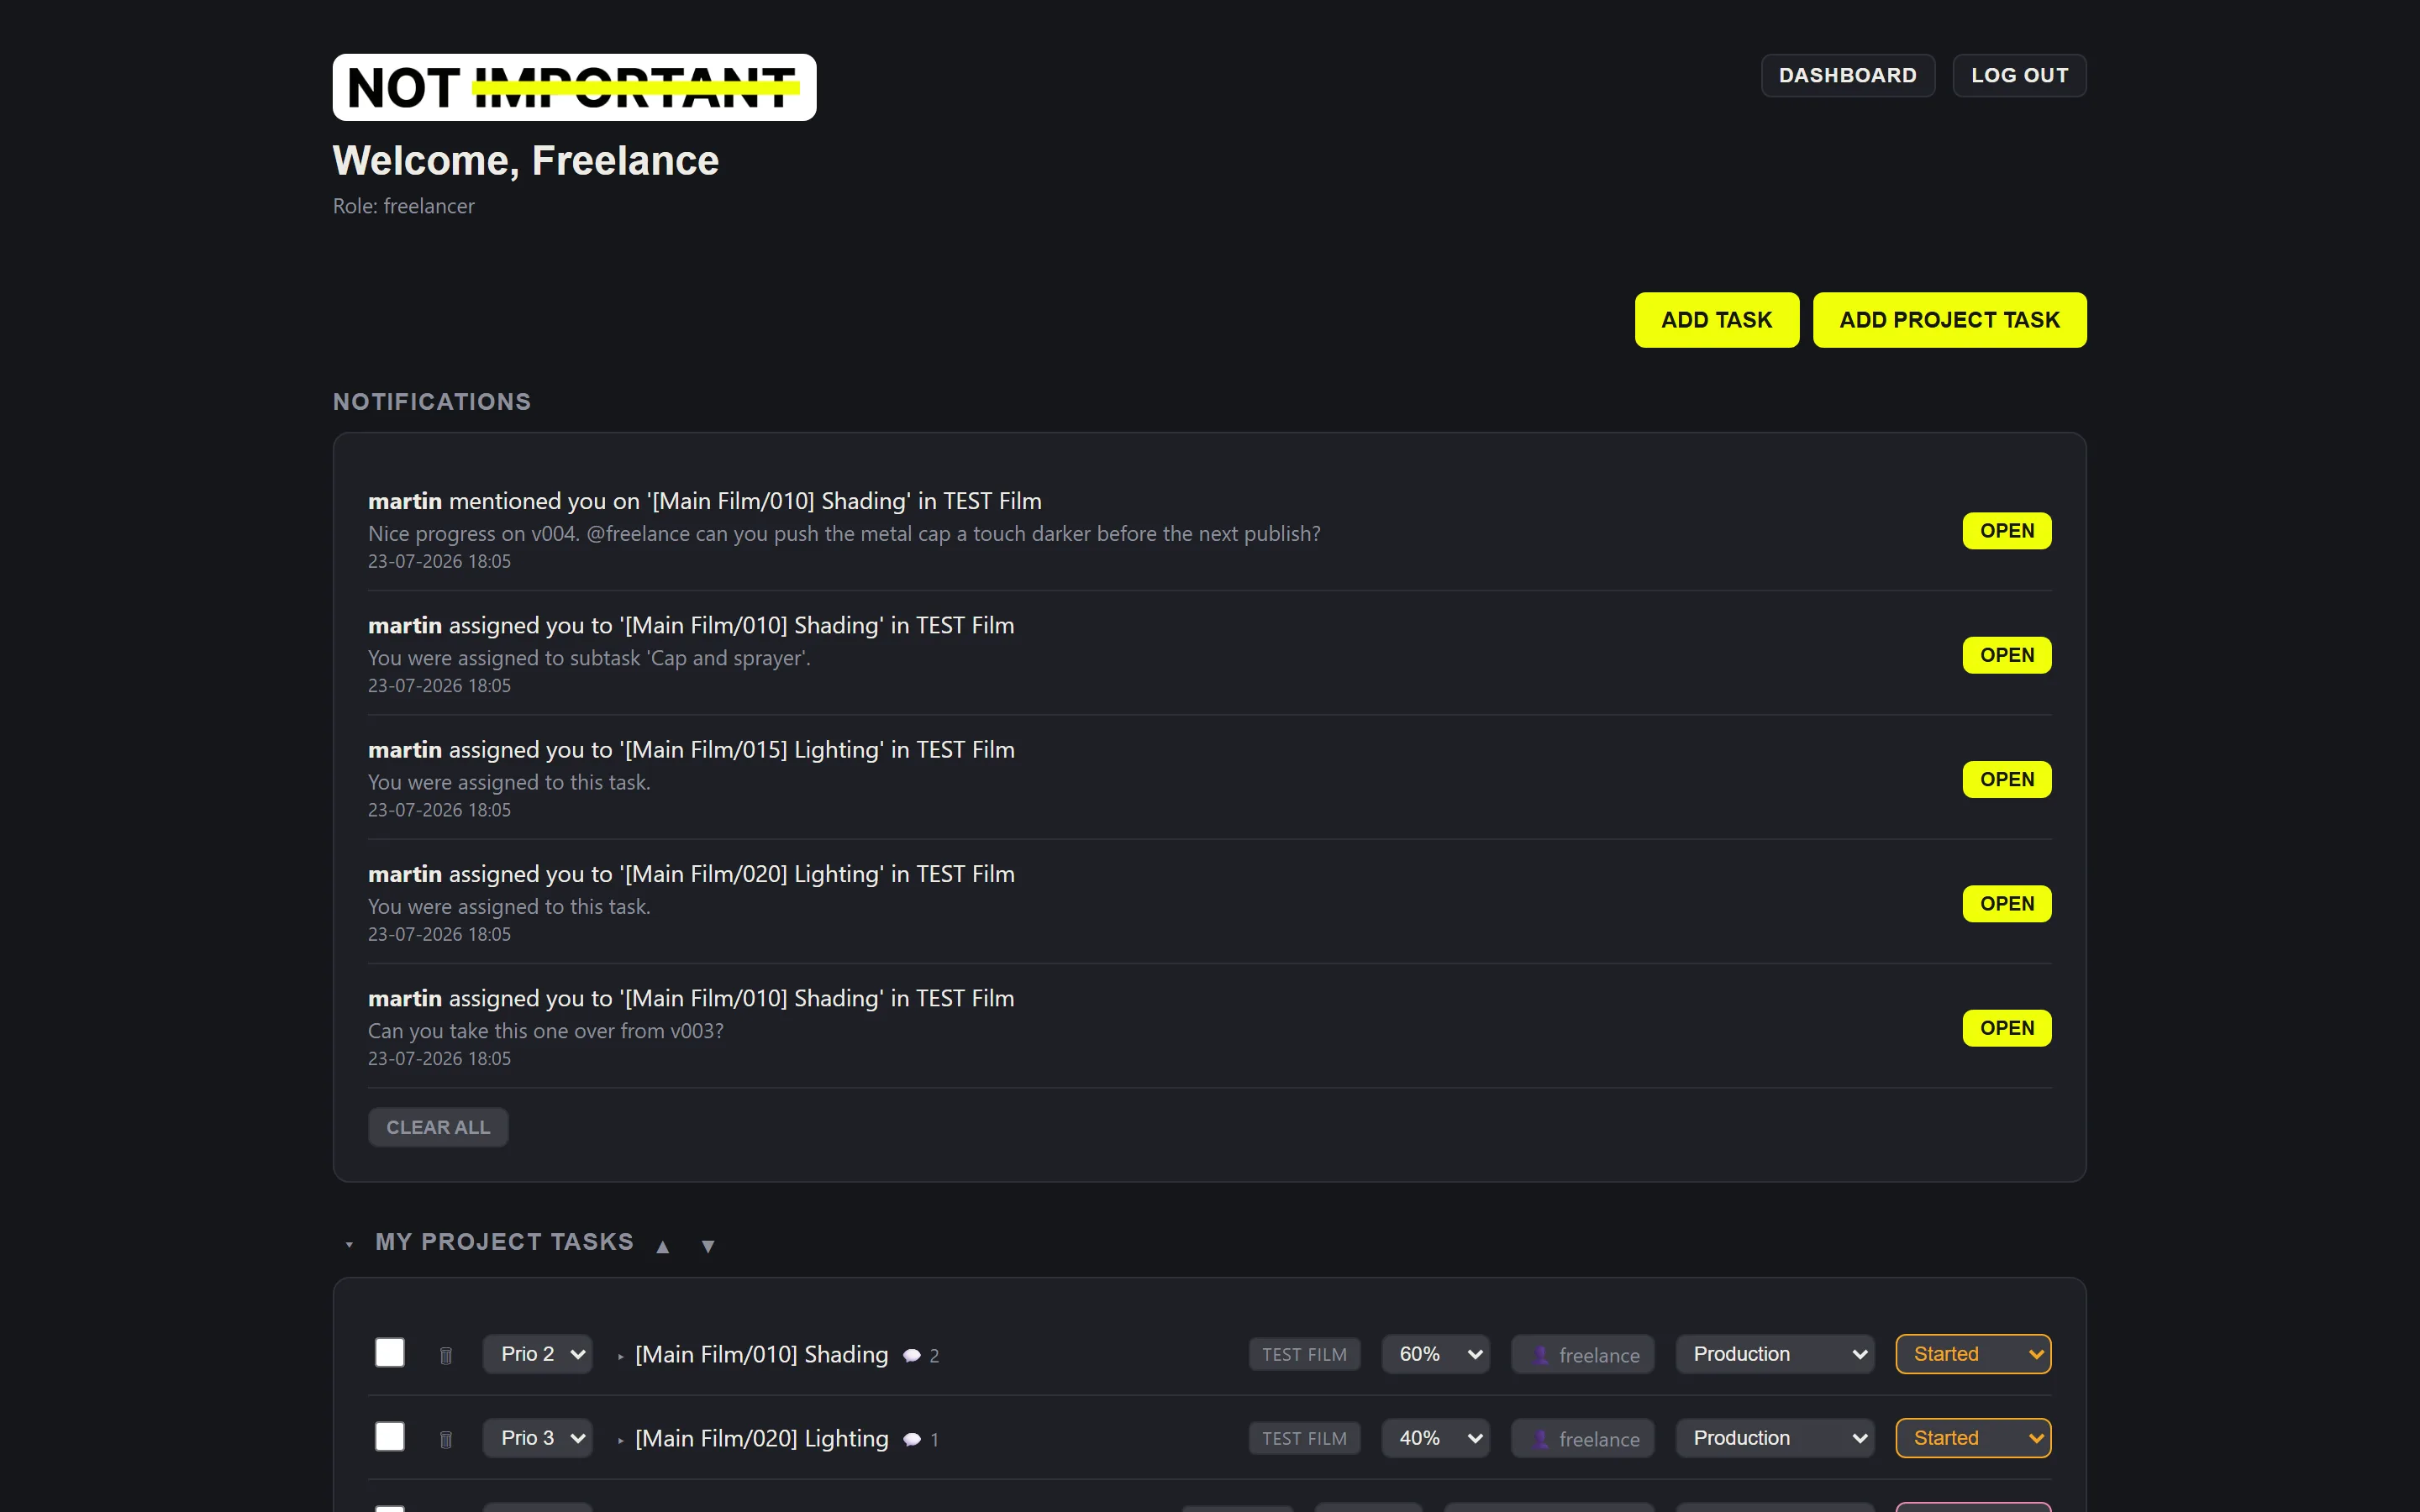Click the Add Project Task button
Screen dimensions: 2420x1512
click(x=1949, y=320)
